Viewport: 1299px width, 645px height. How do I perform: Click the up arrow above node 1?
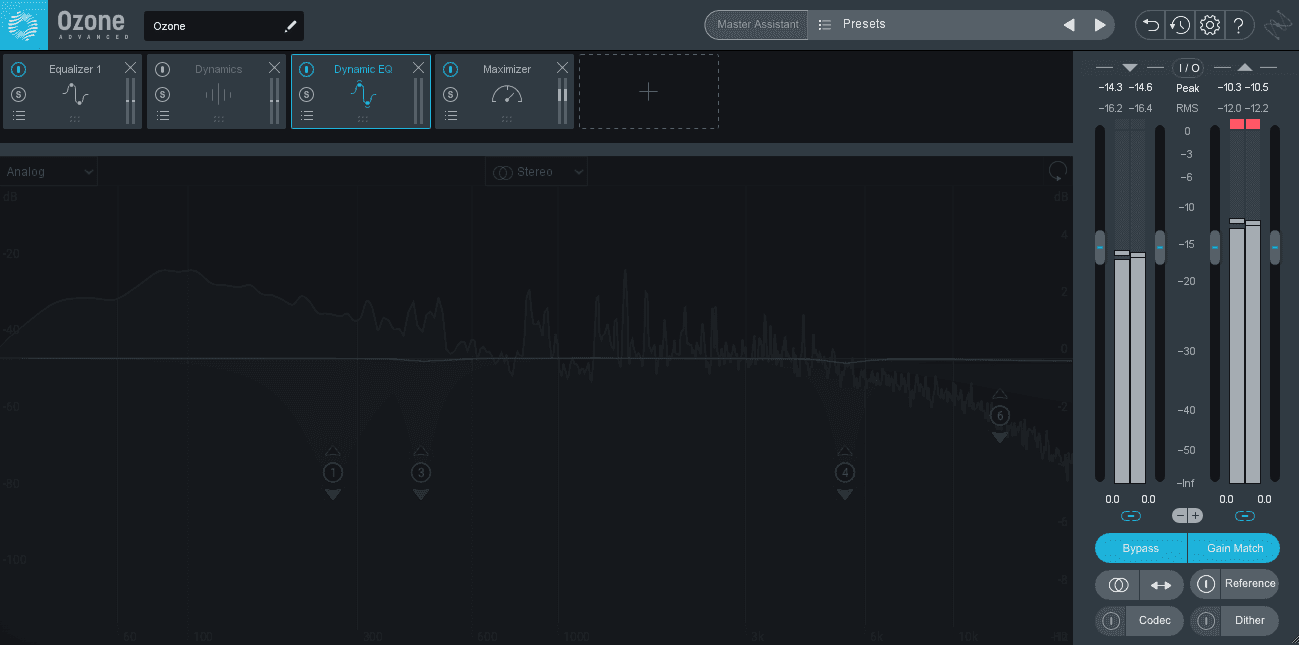(x=333, y=451)
